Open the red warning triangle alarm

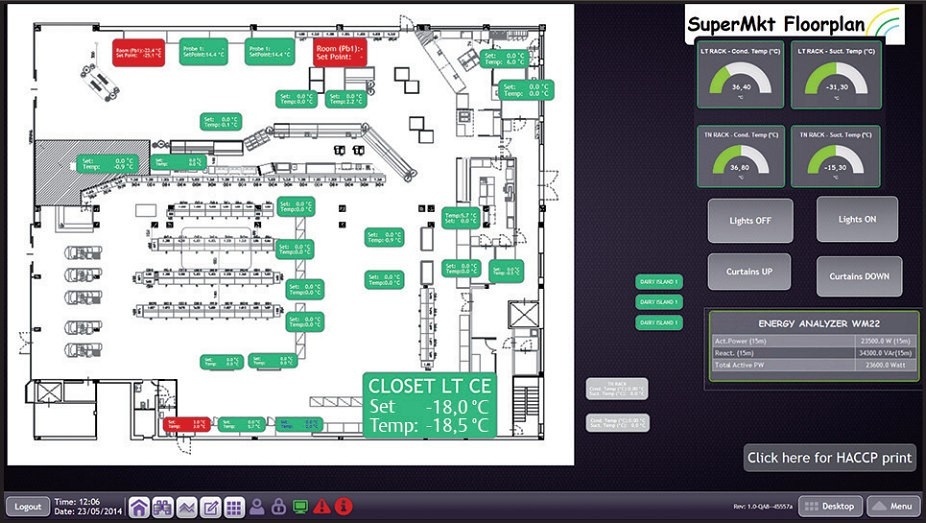click(322, 506)
